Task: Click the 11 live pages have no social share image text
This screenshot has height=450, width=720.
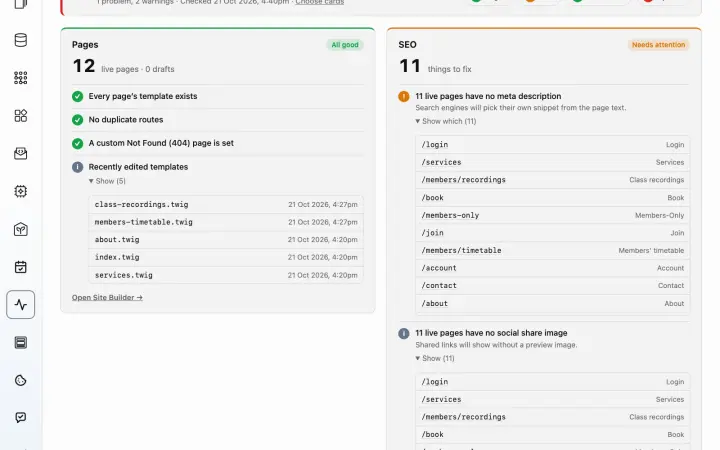Action: pyautogui.click(x=491, y=333)
